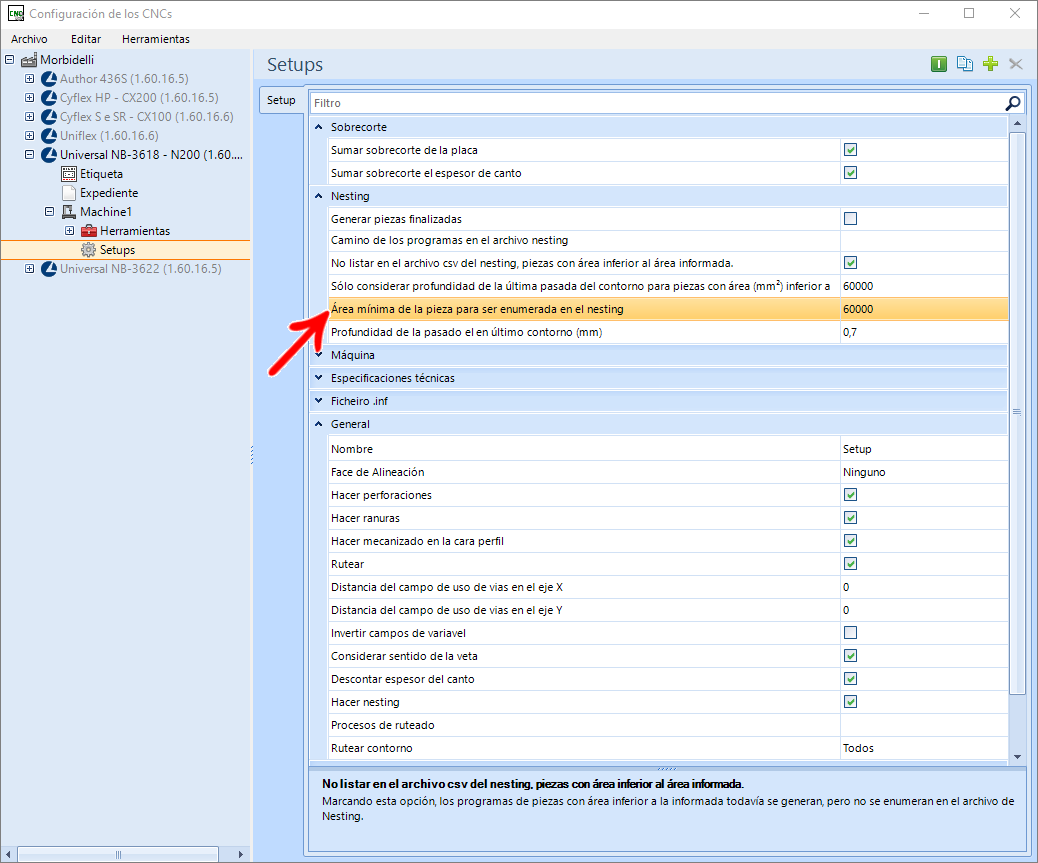Click the settings list vertical scrollbar

tap(1017, 411)
